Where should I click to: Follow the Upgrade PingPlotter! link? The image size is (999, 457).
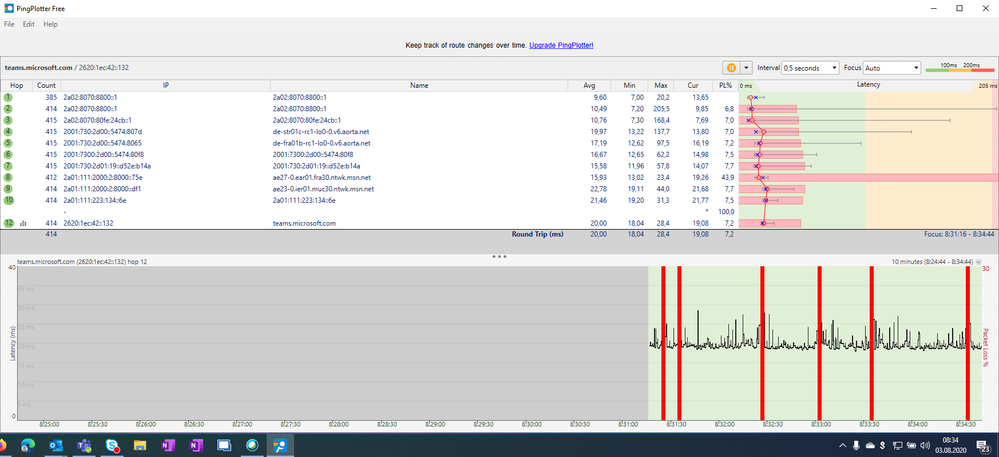tap(561, 45)
